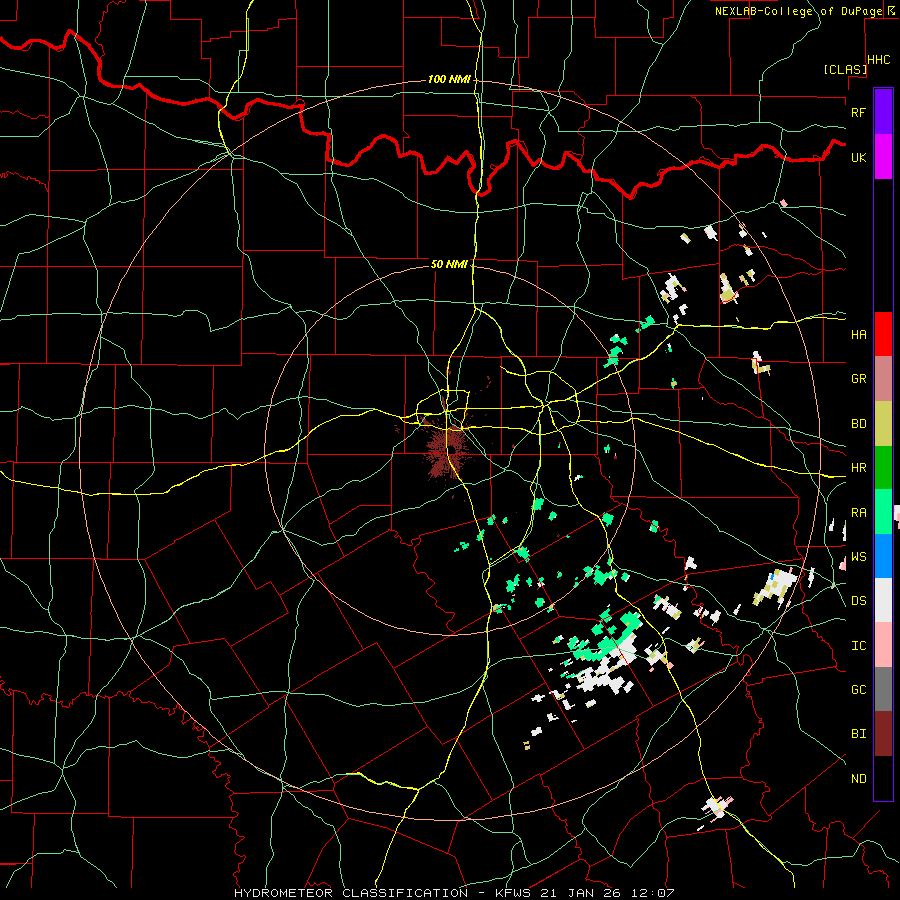Click the HYDROMETEOR CLASSIFICATION title text
The height and width of the screenshot is (900, 900).
click(x=351, y=893)
